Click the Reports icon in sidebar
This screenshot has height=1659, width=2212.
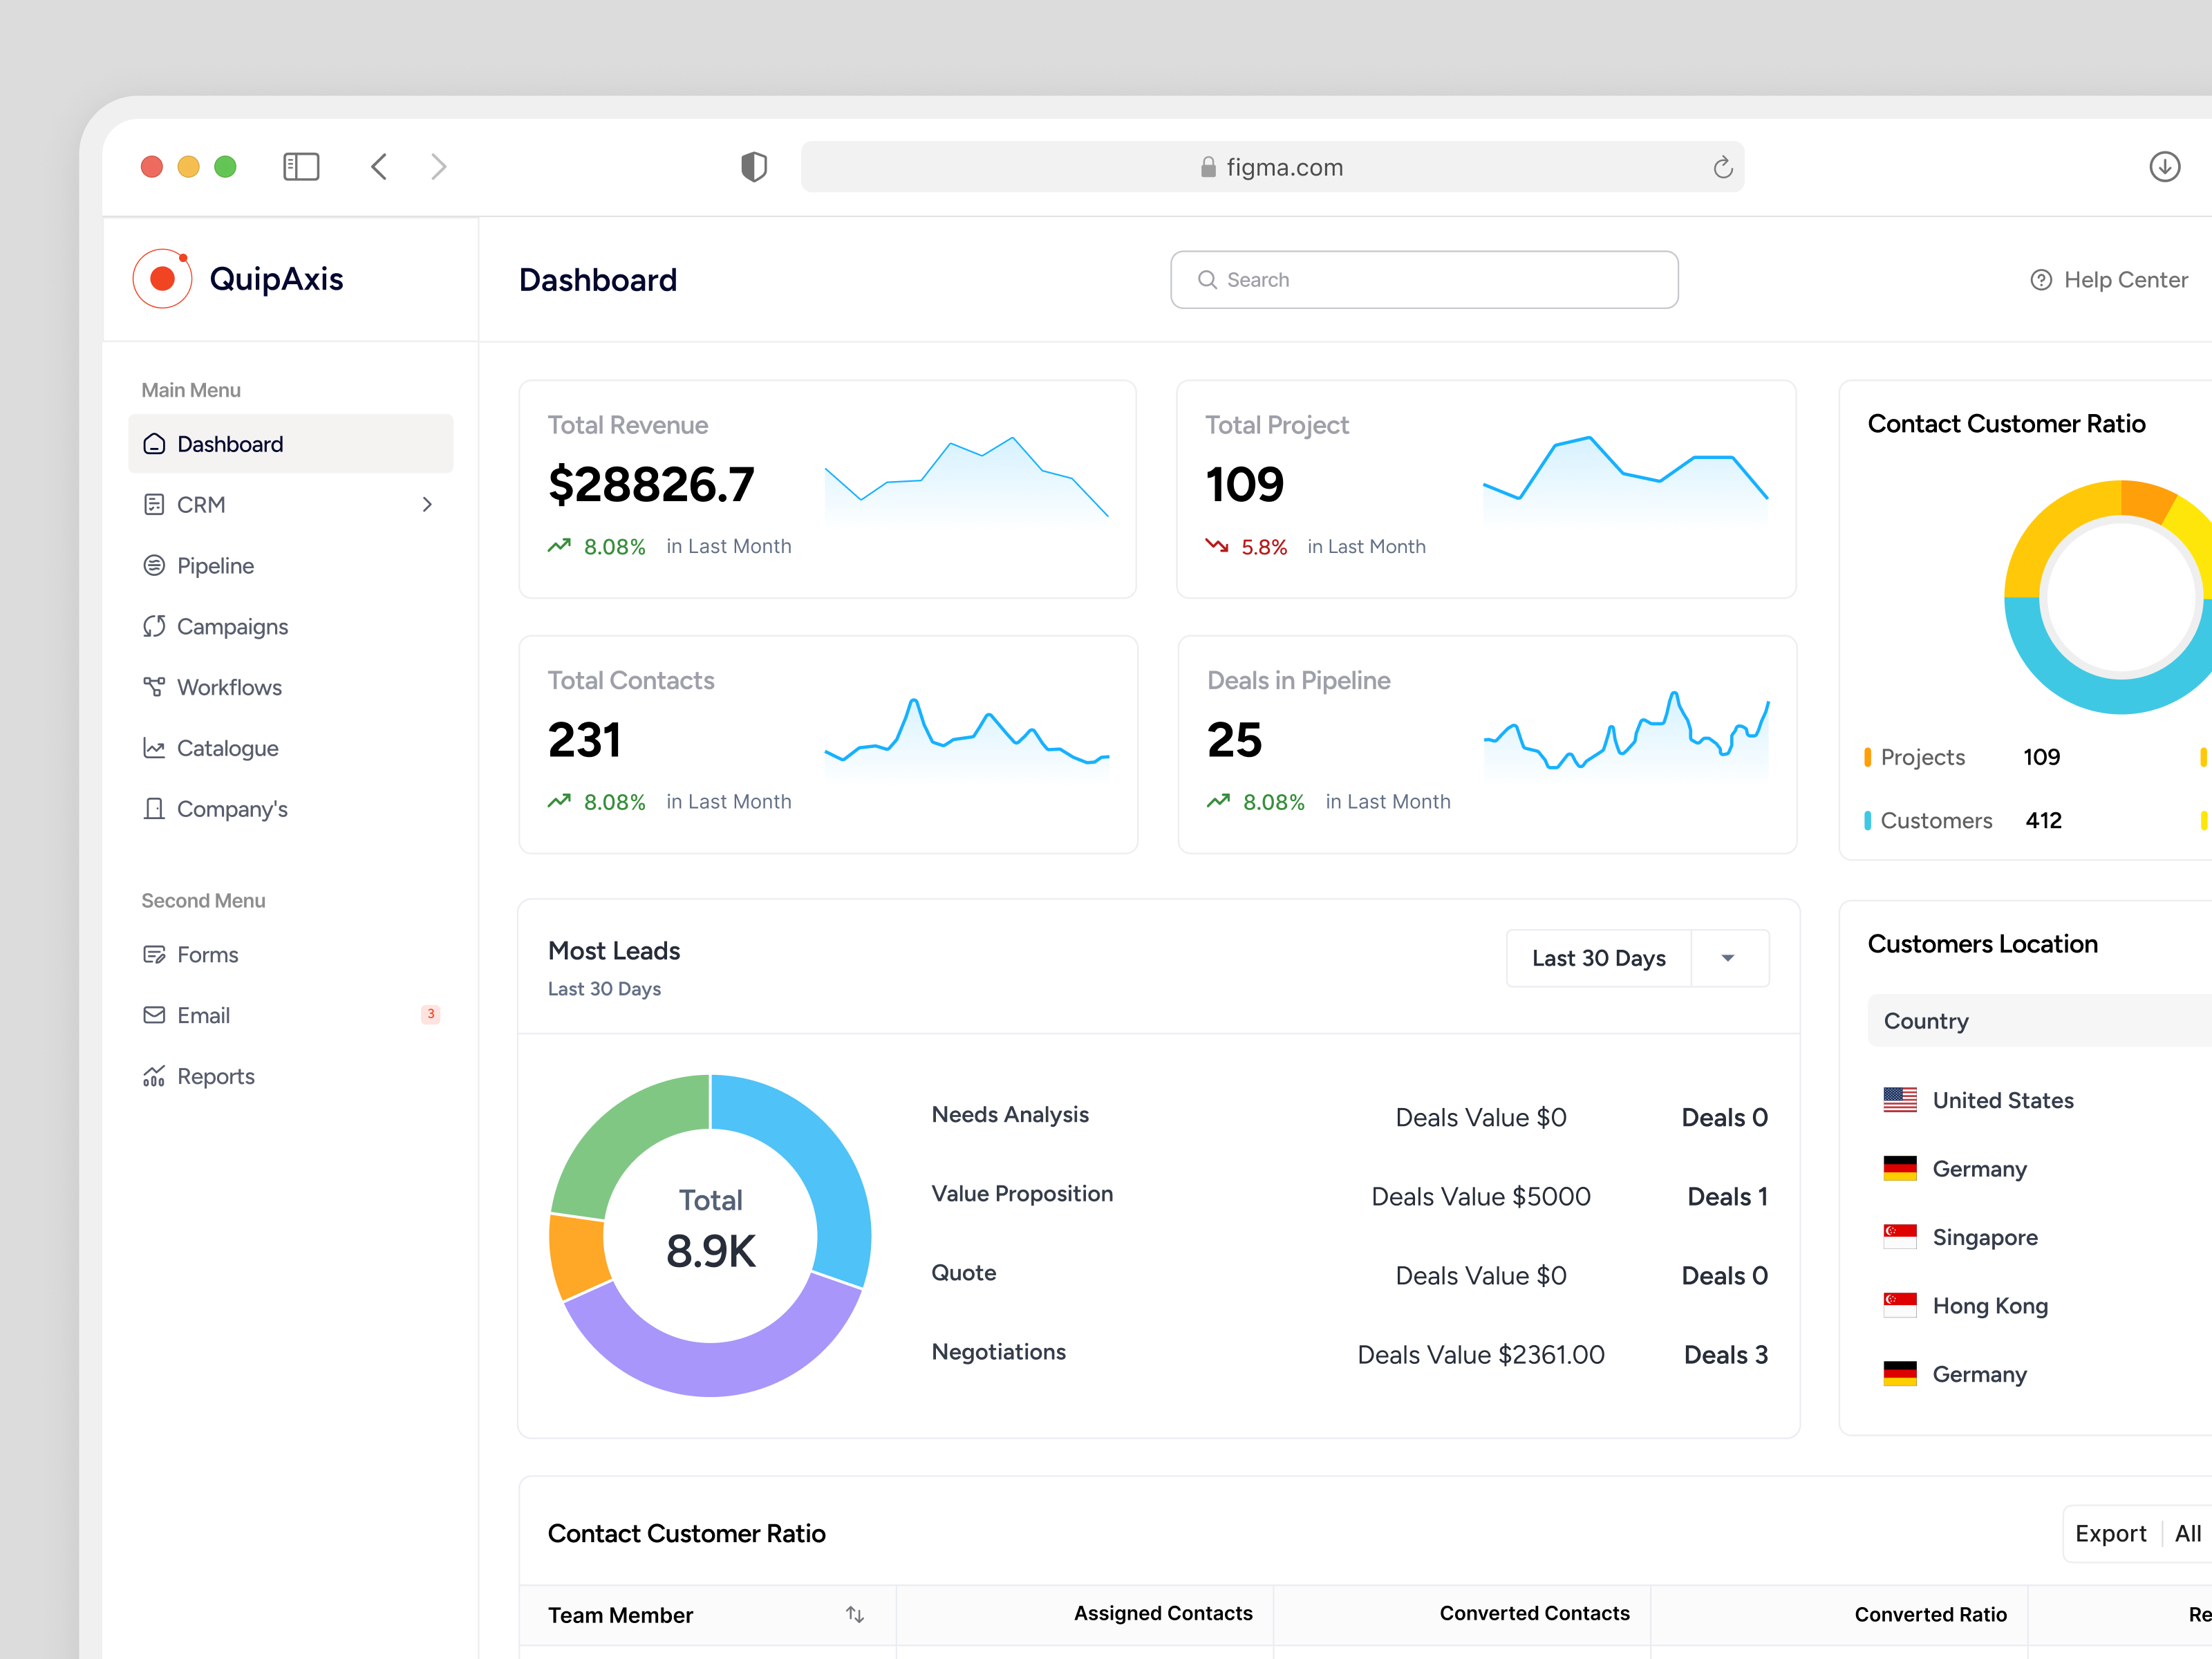pyautogui.click(x=154, y=1077)
